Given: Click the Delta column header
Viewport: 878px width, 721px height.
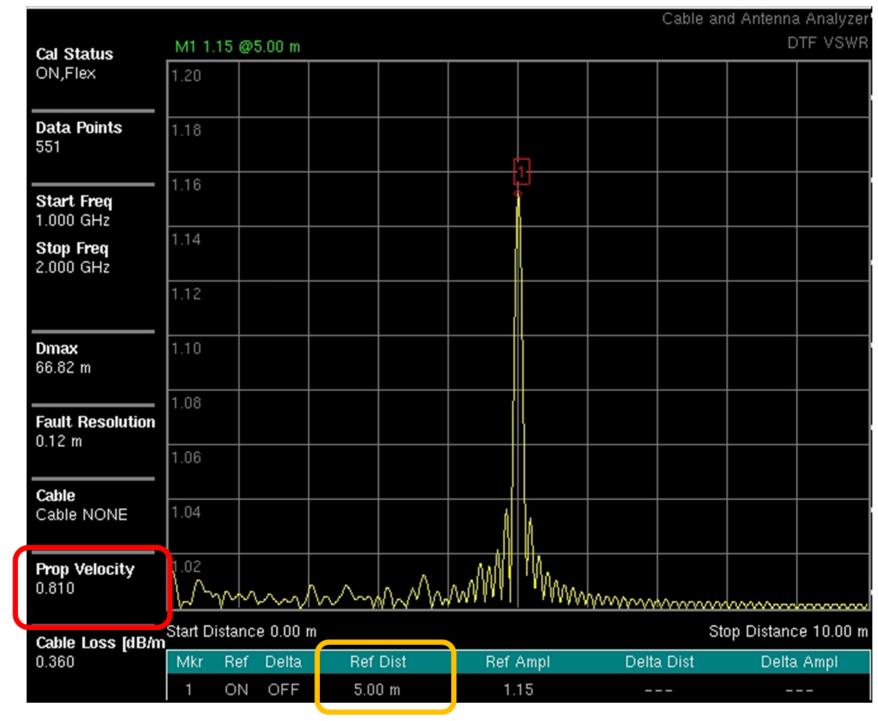Looking at the screenshot, I should 283,662.
